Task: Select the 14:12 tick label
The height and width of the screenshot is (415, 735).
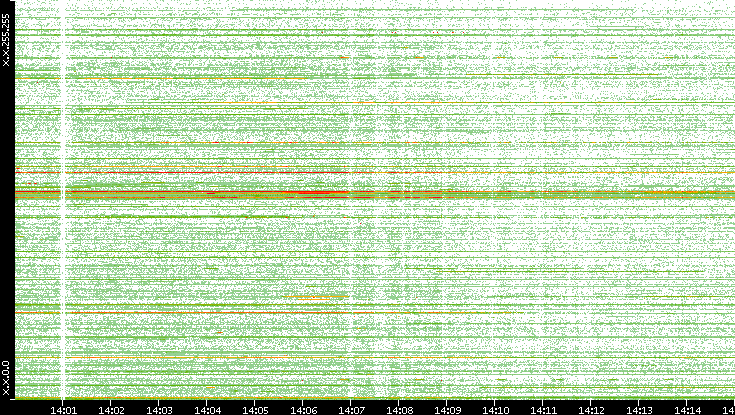Action: point(591,410)
